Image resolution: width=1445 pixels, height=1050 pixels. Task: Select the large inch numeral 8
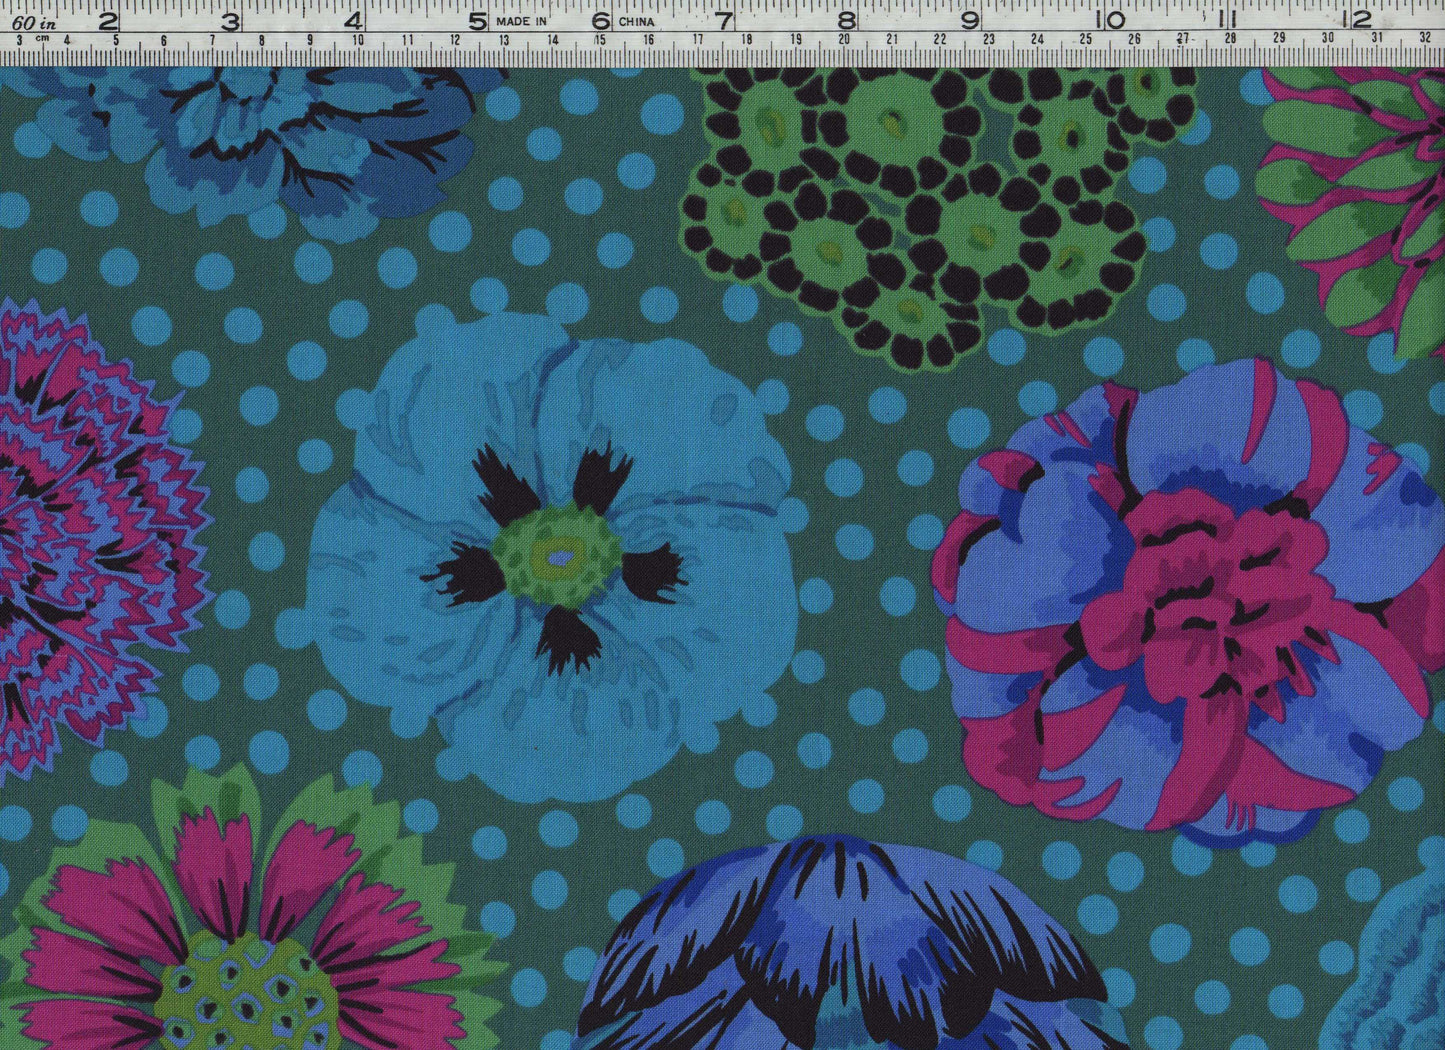[x=846, y=20]
